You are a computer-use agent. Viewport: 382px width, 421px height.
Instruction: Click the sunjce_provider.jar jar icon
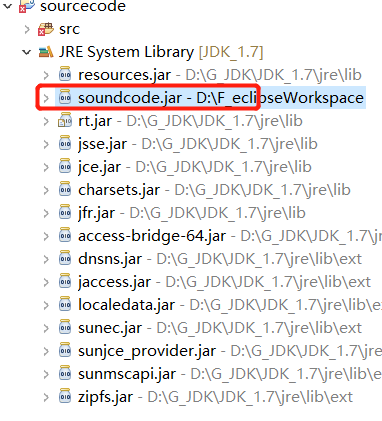[65, 350]
